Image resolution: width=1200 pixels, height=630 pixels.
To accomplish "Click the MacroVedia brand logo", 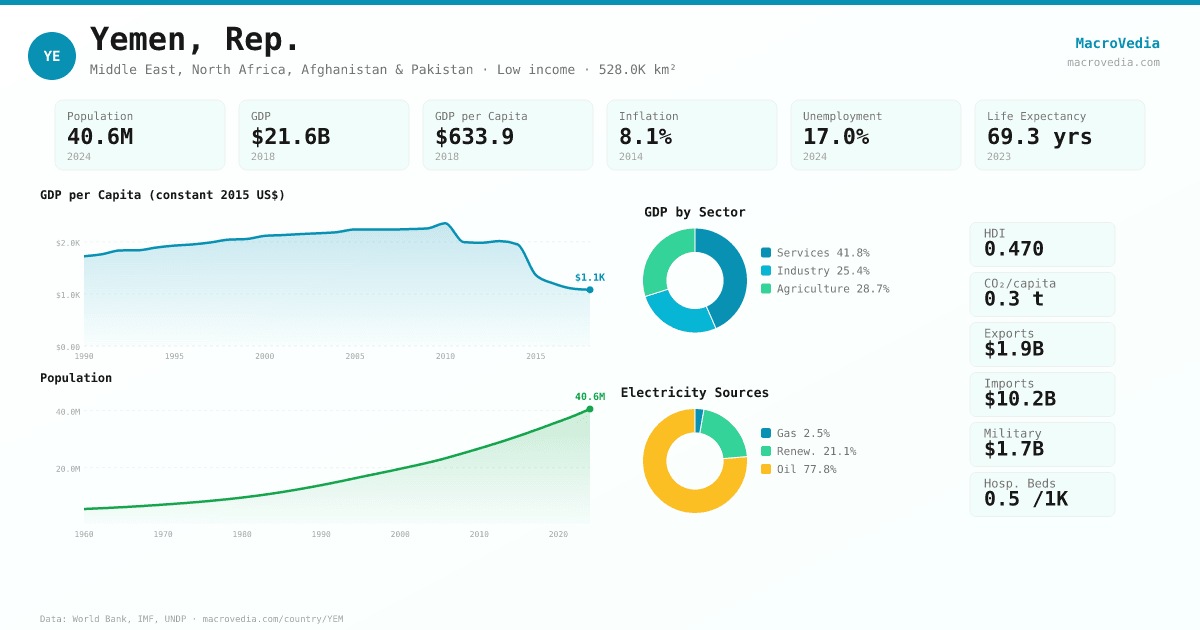I will click(x=1117, y=43).
